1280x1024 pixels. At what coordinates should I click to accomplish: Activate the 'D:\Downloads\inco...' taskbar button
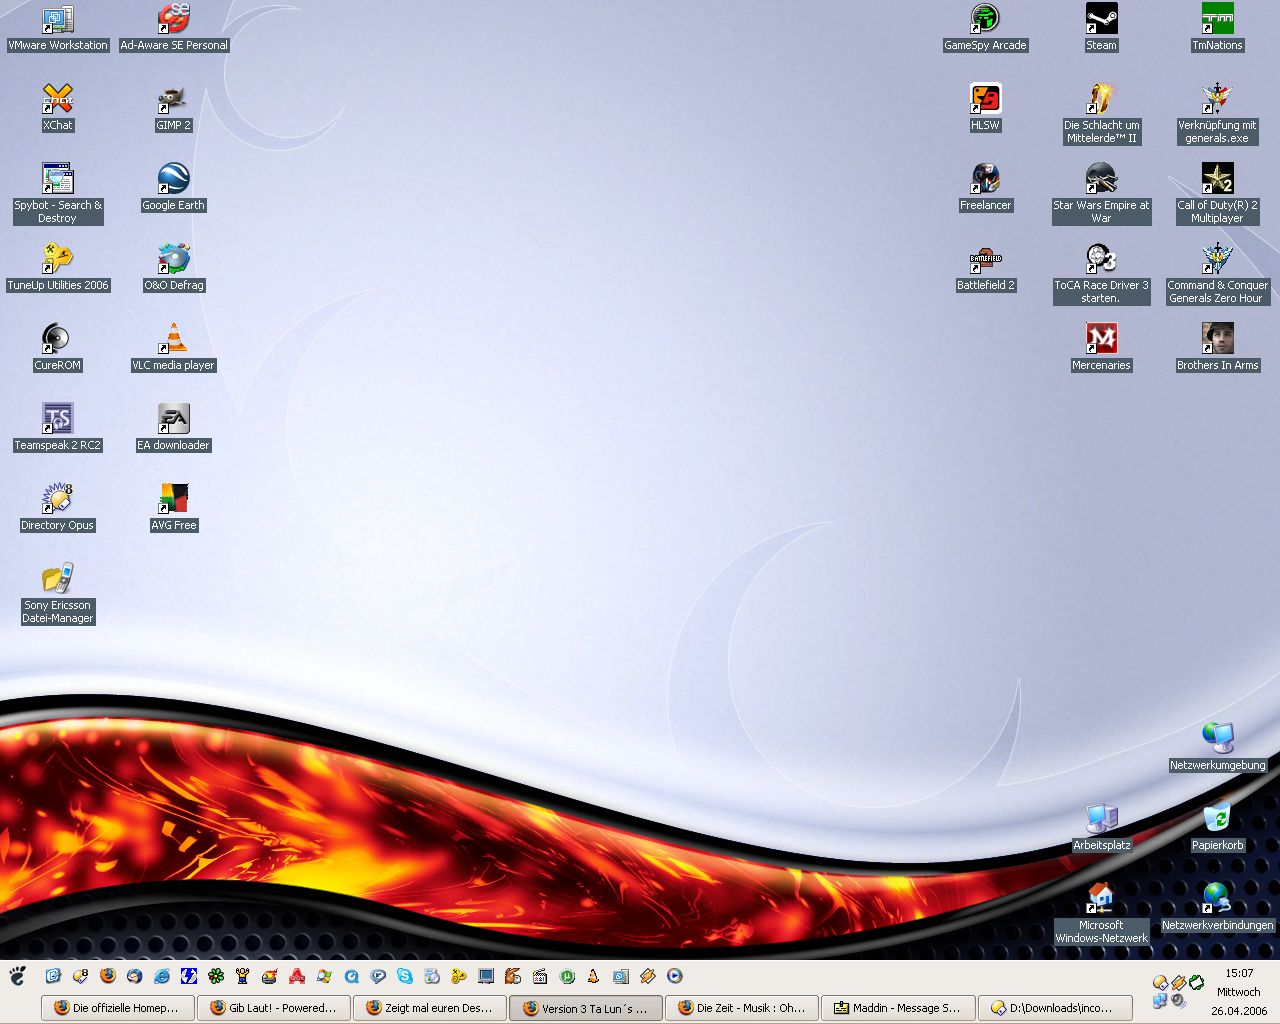pos(1053,1008)
